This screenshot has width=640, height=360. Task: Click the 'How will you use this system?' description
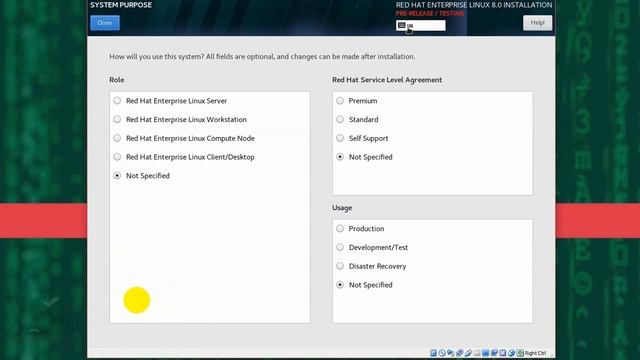coord(262,56)
